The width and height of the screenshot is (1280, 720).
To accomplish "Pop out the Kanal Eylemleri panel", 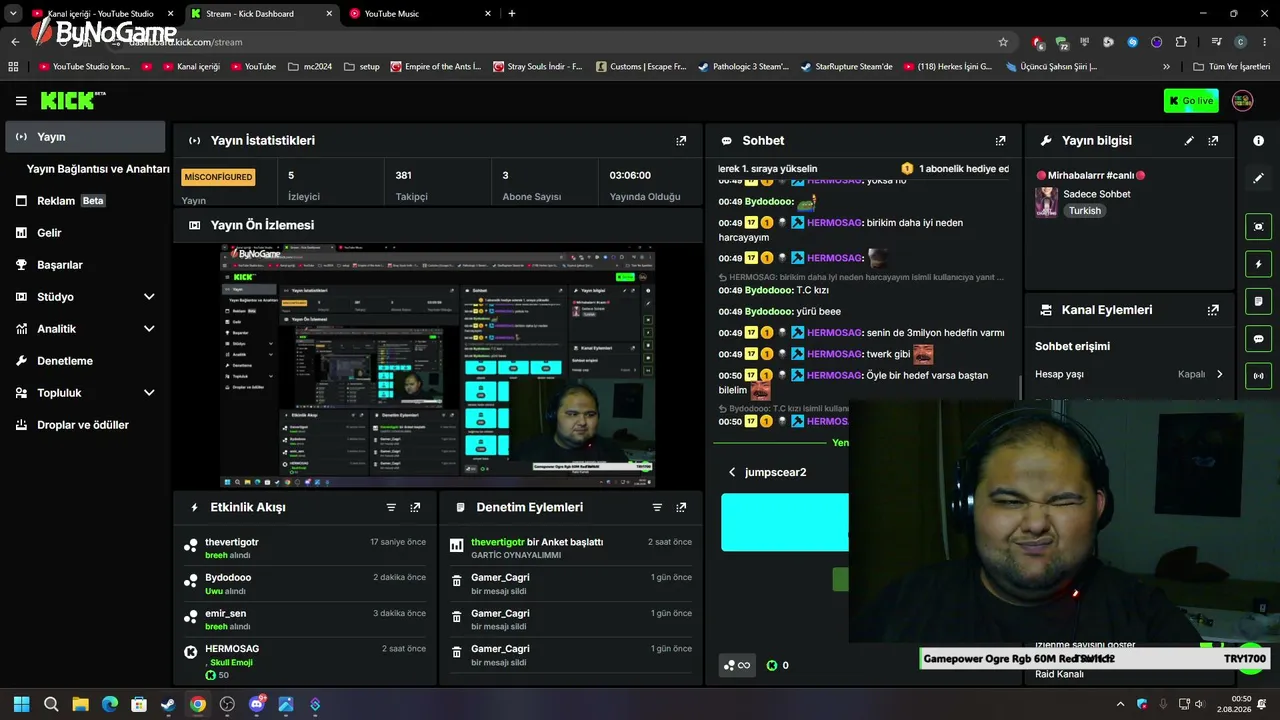I will point(1213,310).
